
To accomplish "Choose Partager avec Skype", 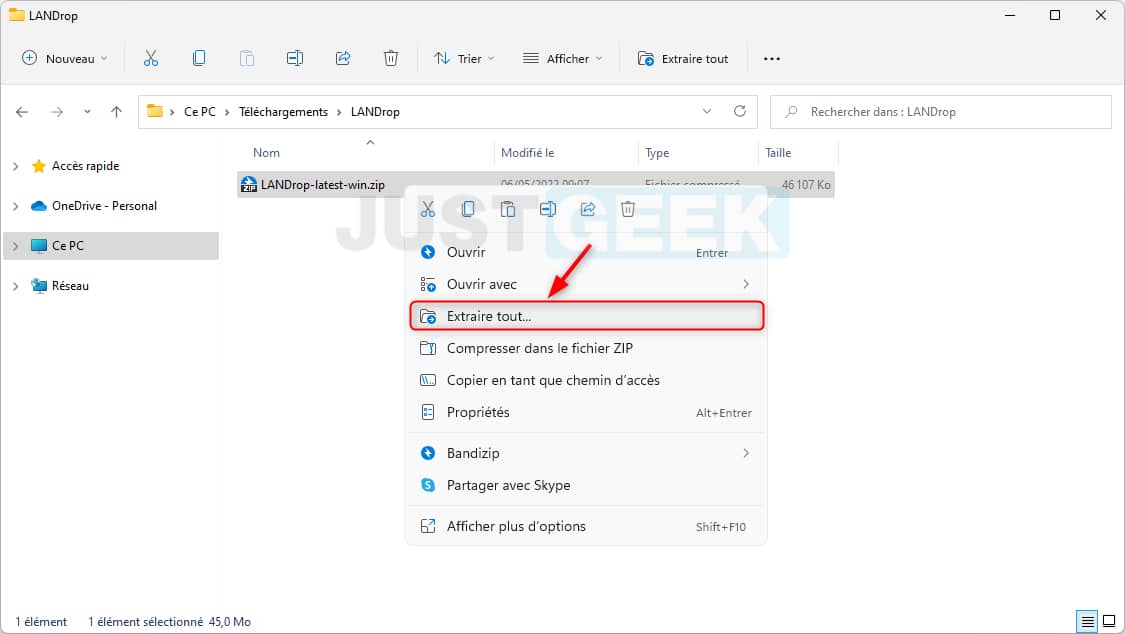I will [585, 486].
